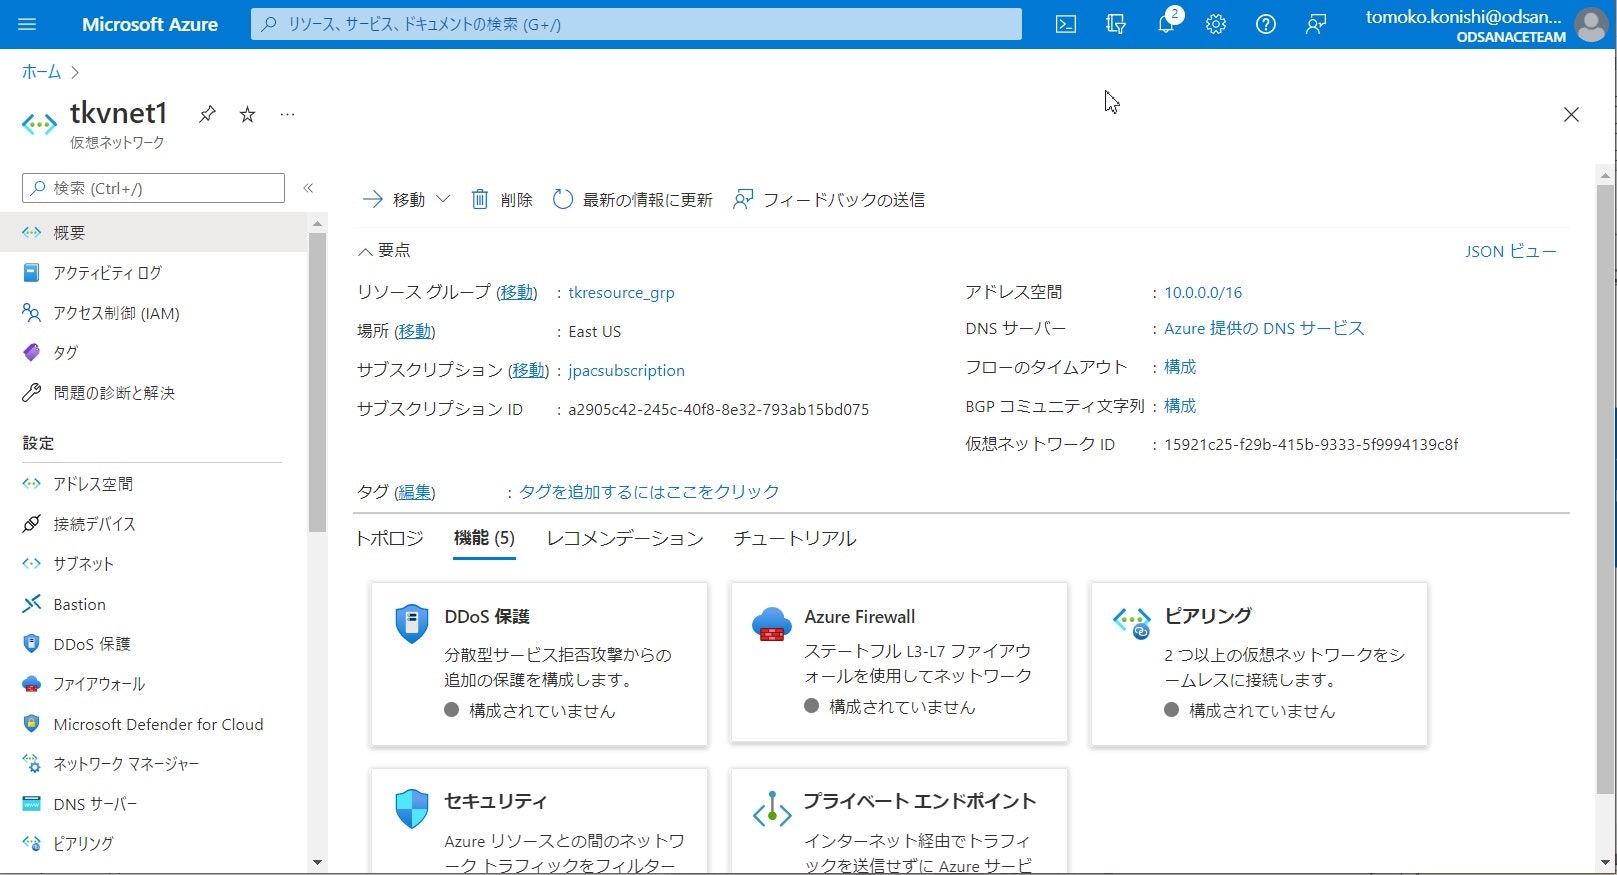The image size is (1617, 875).
Task: Collapse the 要点 section
Action: (x=384, y=250)
